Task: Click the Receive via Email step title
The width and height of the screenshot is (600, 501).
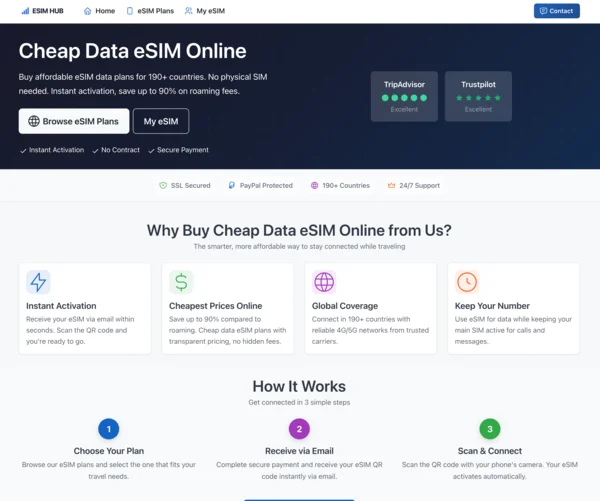Action: [x=299, y=451]
